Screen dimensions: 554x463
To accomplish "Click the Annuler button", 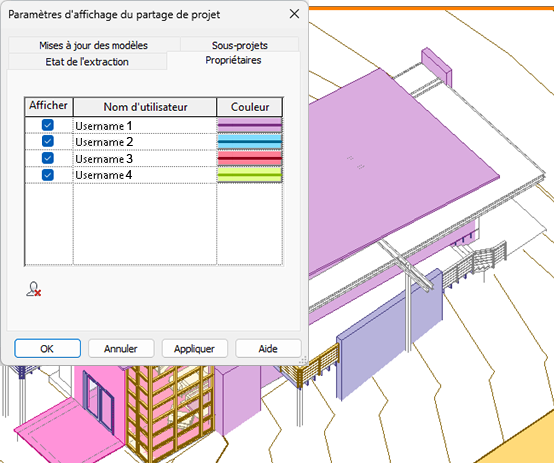I will pos(121,349).
